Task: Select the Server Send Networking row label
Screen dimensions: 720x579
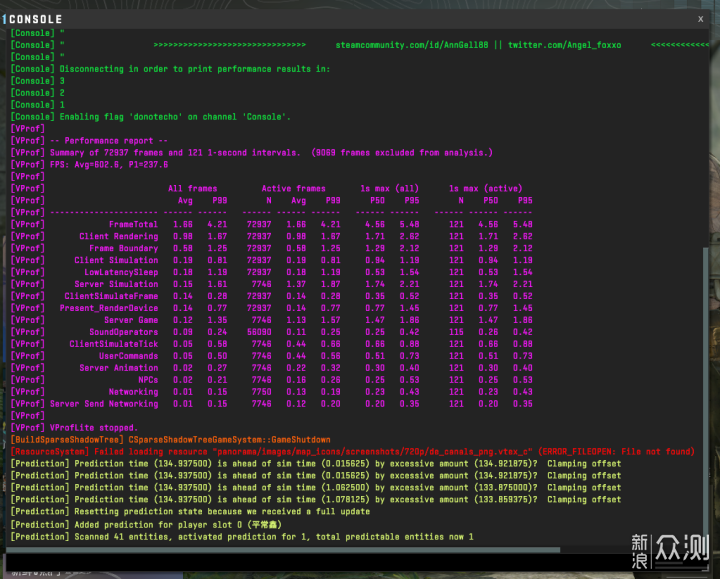Action: tap(104, 404)
